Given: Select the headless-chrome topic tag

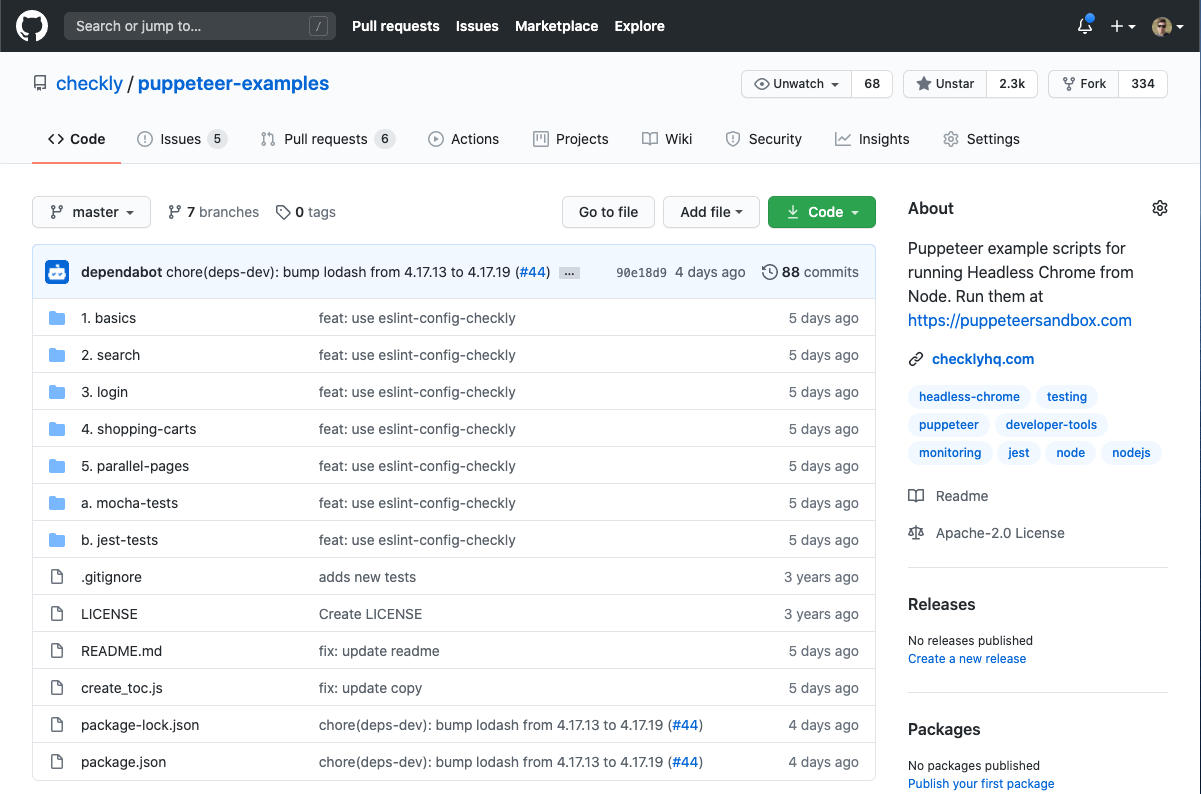Looking at the screenshot, I should (x=969, y=397).
